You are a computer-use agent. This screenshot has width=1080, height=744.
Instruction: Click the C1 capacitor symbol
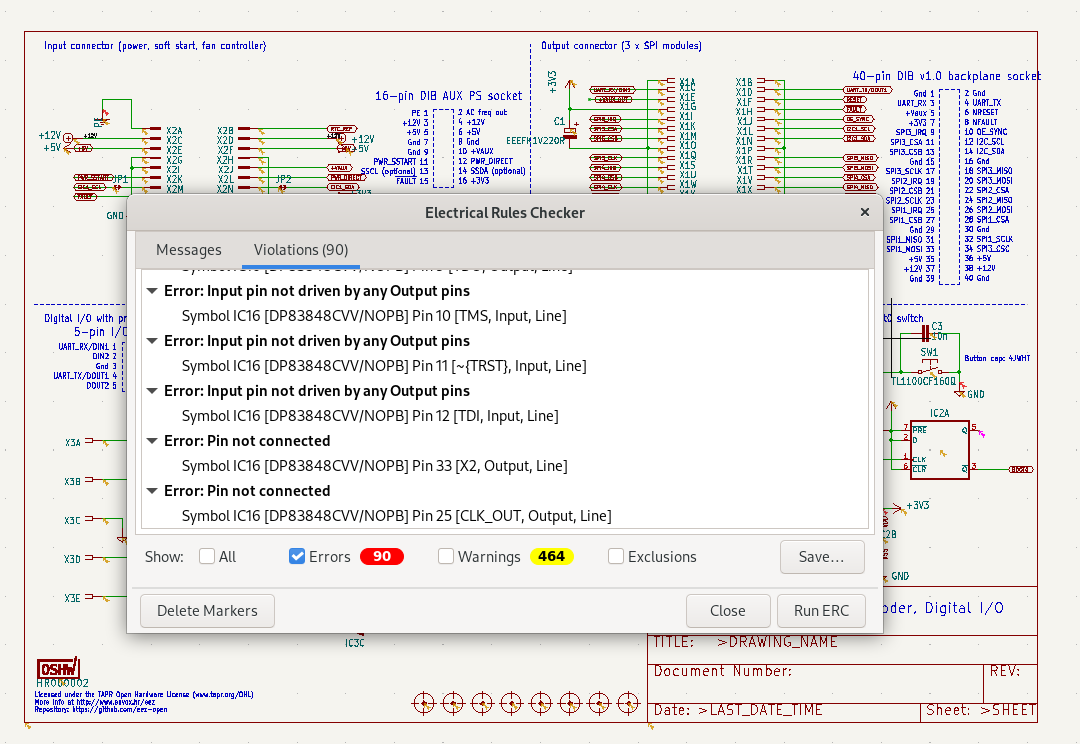pos(572,130)
